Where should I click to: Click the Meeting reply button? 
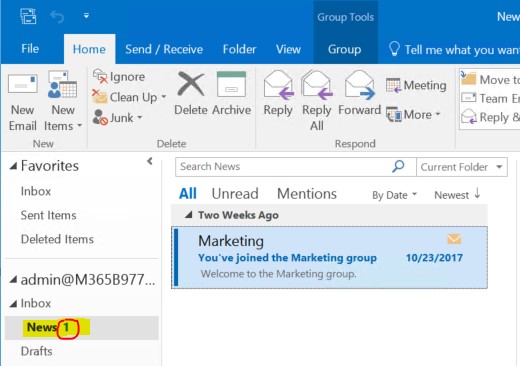(x=416, y=85)
